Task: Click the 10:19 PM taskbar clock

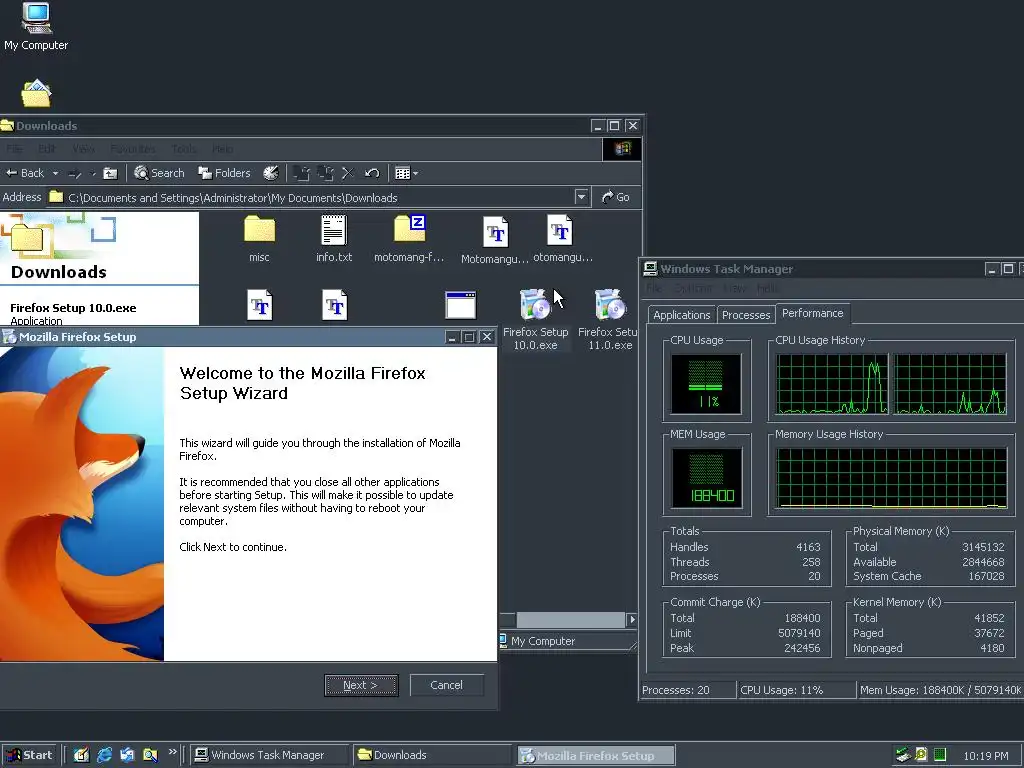Action: click(985, 756)
